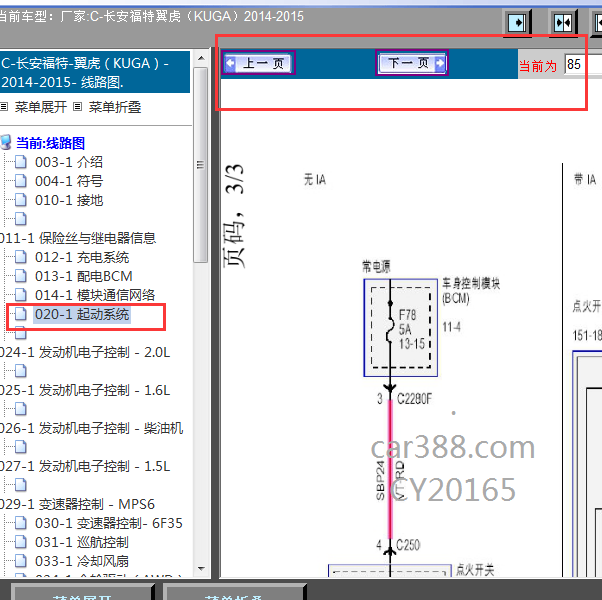Open 031-1 巡航控制 tree item

coord(82,542)
